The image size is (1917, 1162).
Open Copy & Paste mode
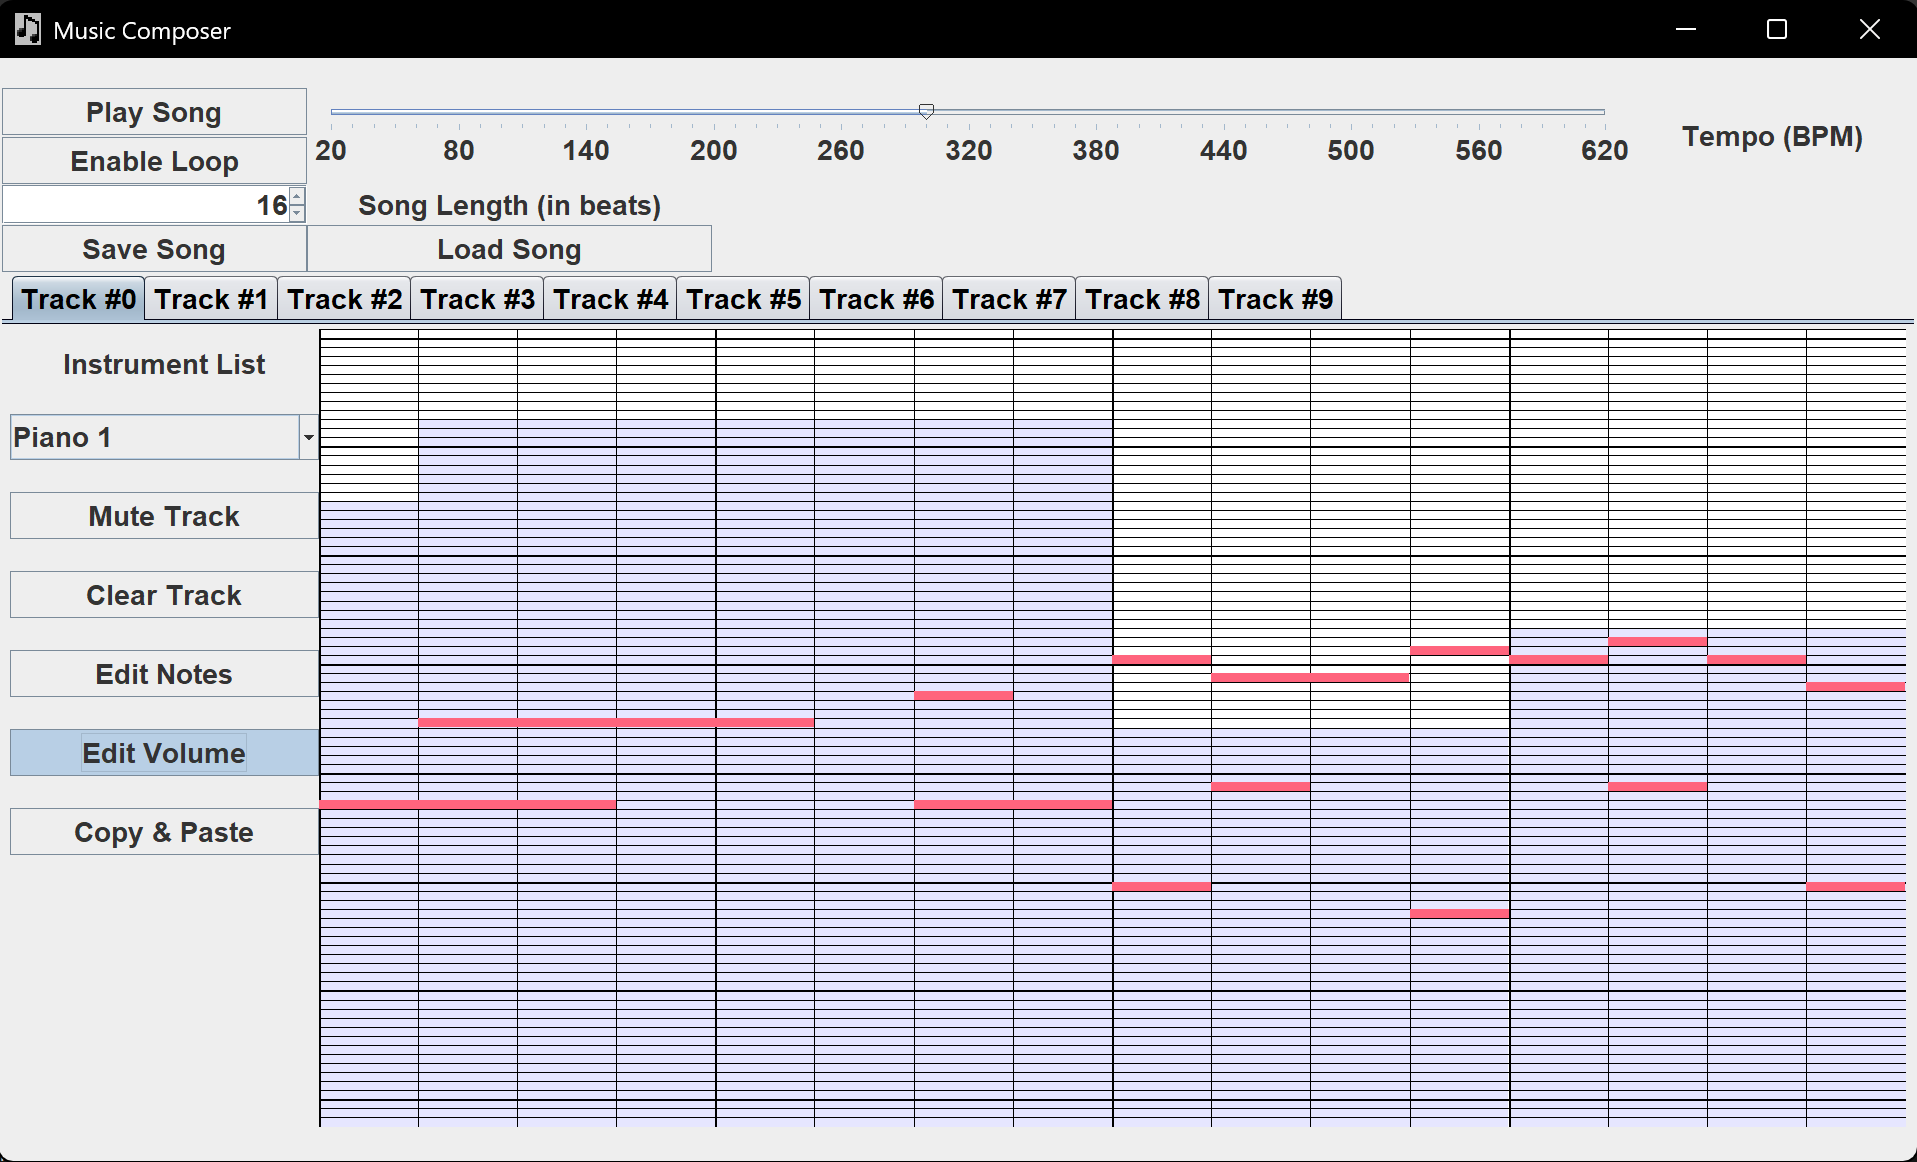[164, 832]
